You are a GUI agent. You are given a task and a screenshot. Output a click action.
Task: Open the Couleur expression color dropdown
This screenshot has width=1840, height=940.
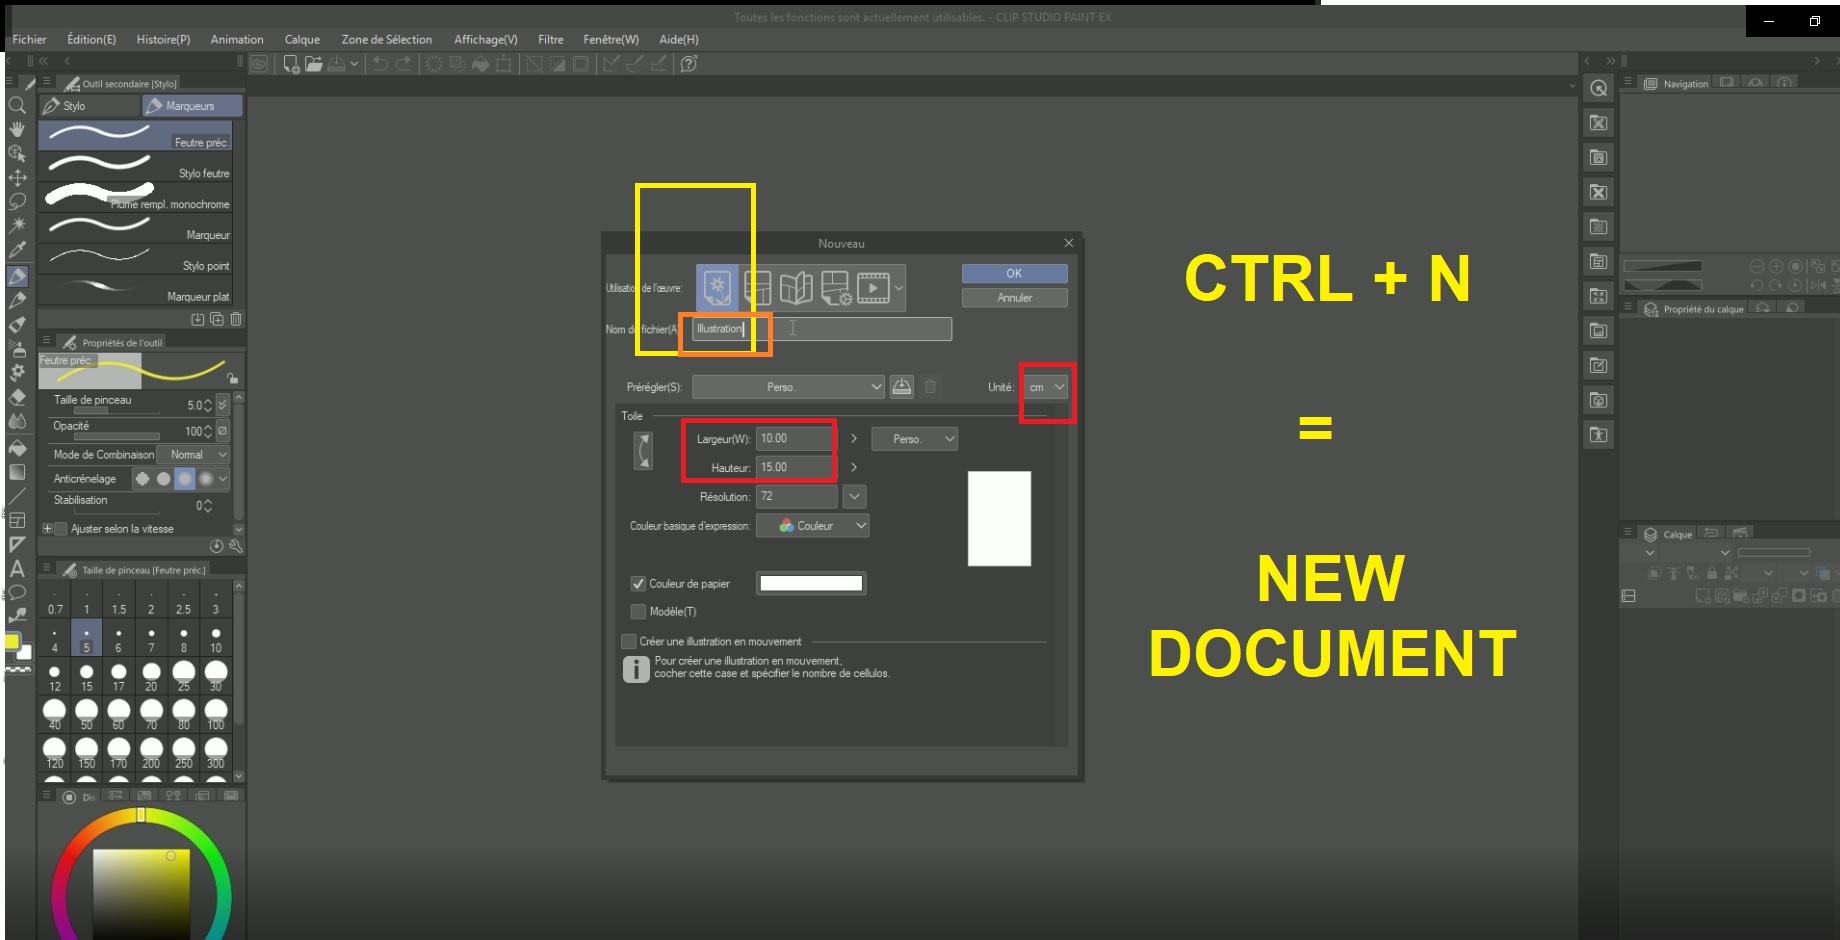point(812,526)
